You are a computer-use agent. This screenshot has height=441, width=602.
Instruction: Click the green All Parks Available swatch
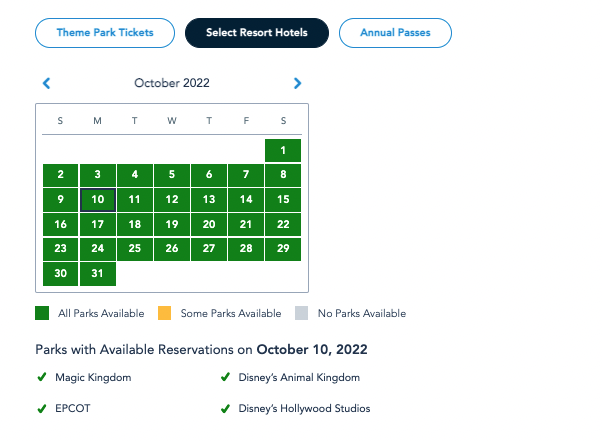pos(42,314)
